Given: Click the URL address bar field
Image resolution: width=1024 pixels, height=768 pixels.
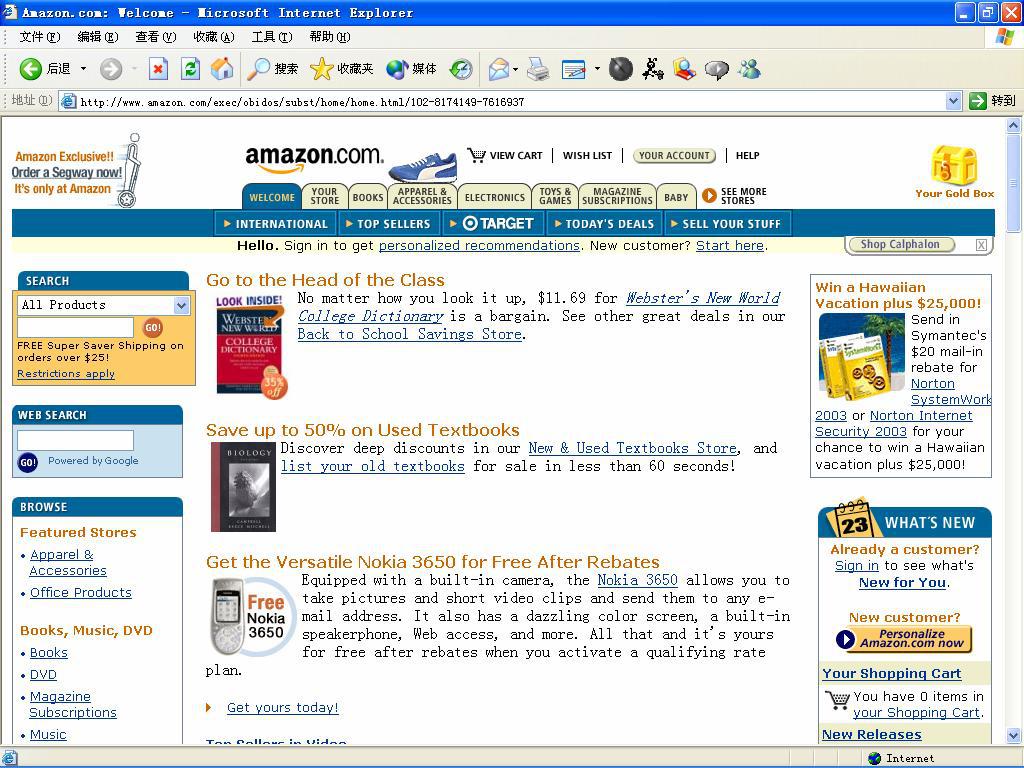Looking at the screenshot, I should tap(511, 101).
